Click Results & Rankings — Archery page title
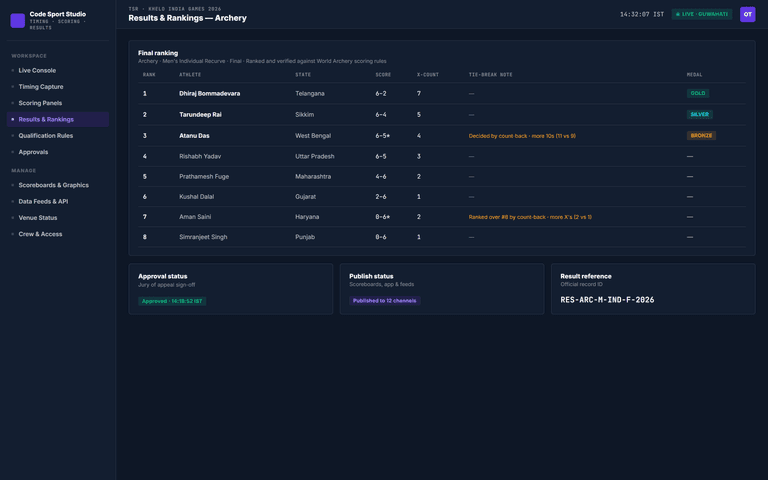 point(188,18)
